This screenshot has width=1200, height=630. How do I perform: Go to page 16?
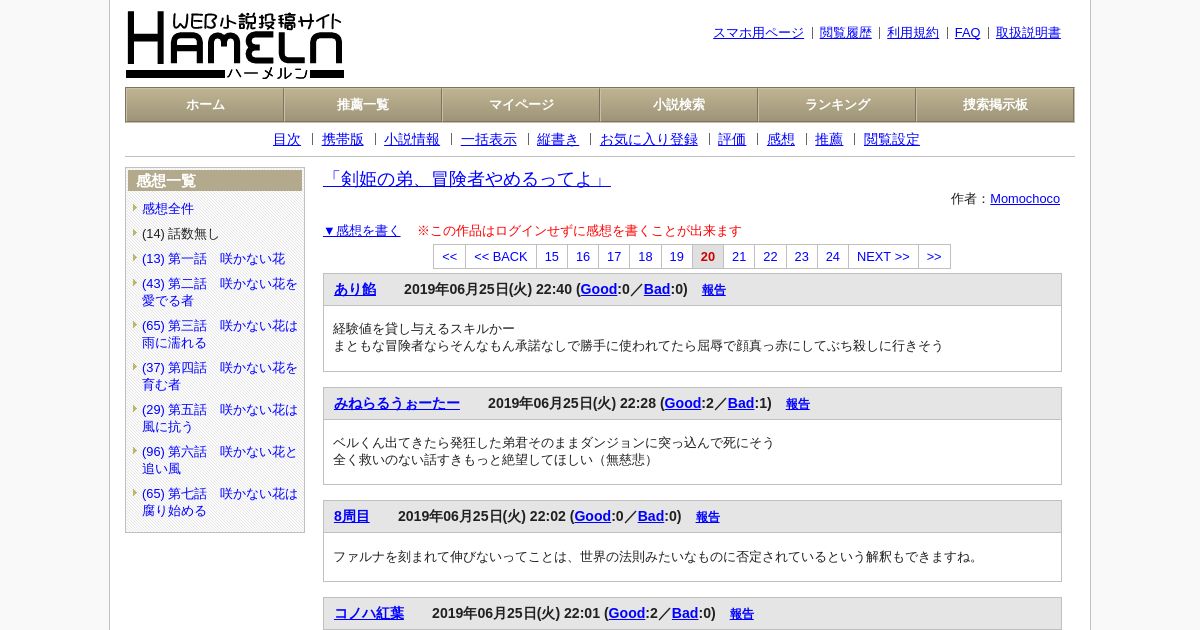click(583, 257)
